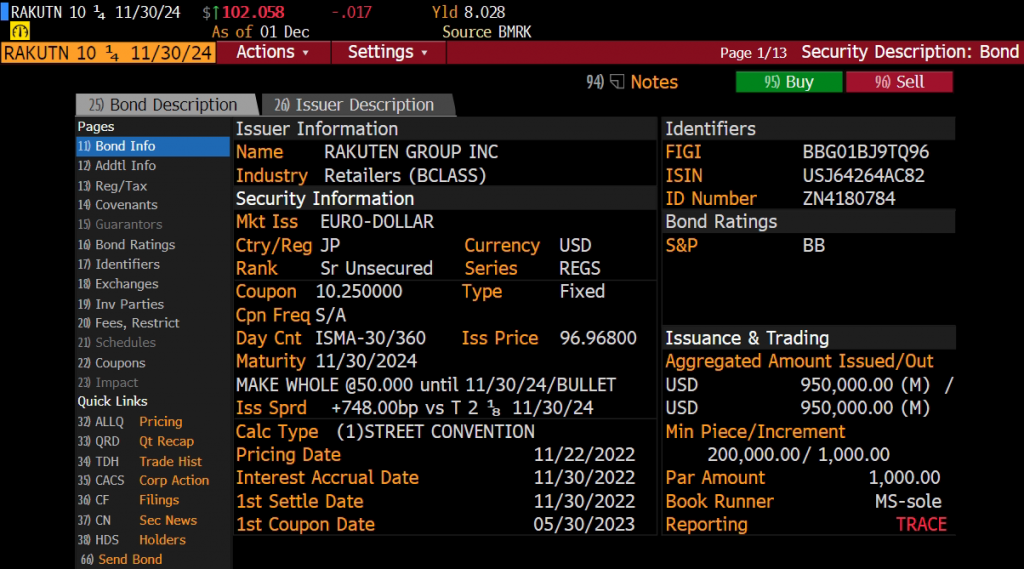This screenshot has height=569, width=1024.
Task: Open the Addtl Info page
Action: pos(117,166)
